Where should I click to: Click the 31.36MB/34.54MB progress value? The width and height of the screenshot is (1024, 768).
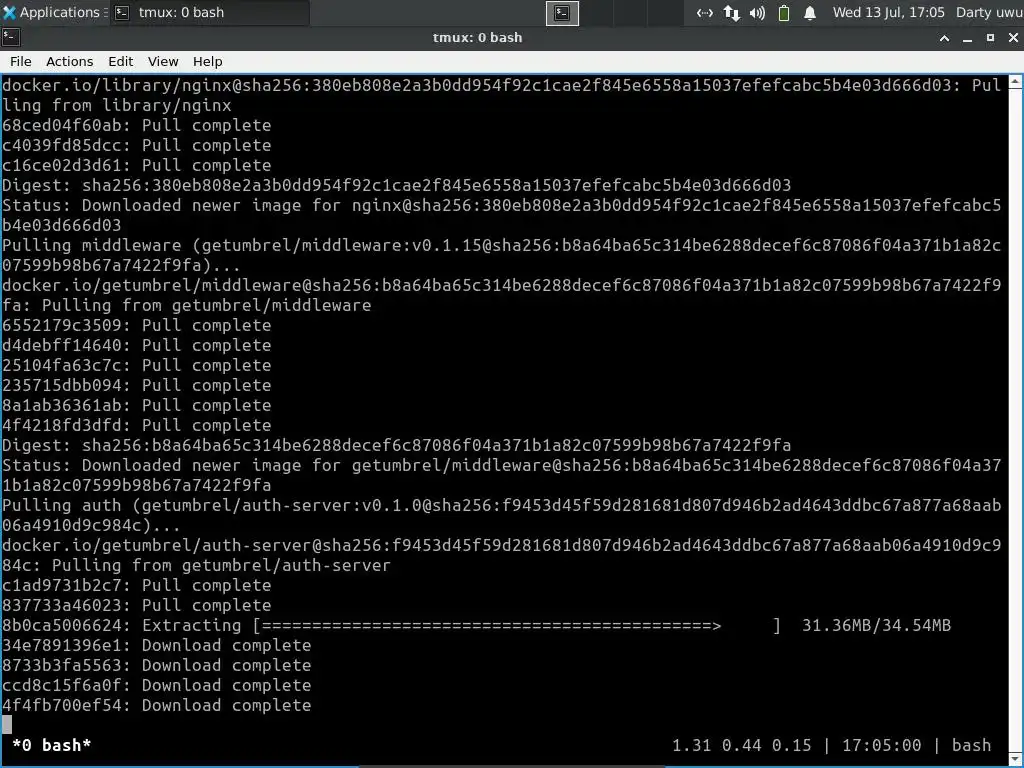click(876, 626)
